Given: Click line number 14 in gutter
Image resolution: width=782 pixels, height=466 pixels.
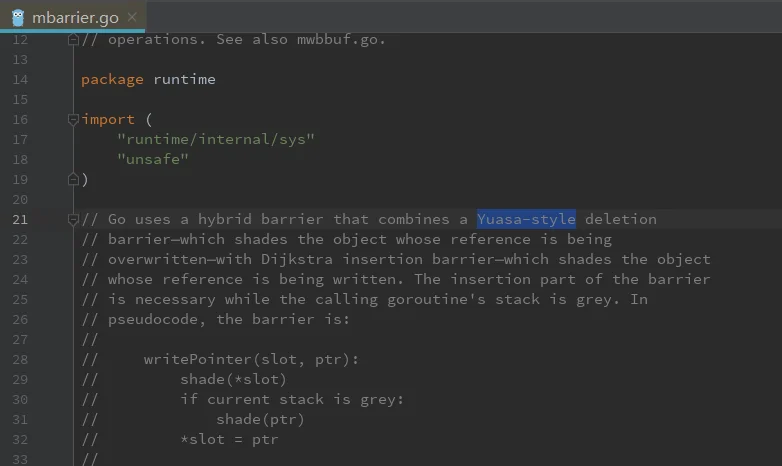Looking at the screenshot, I should coord(20,80).
